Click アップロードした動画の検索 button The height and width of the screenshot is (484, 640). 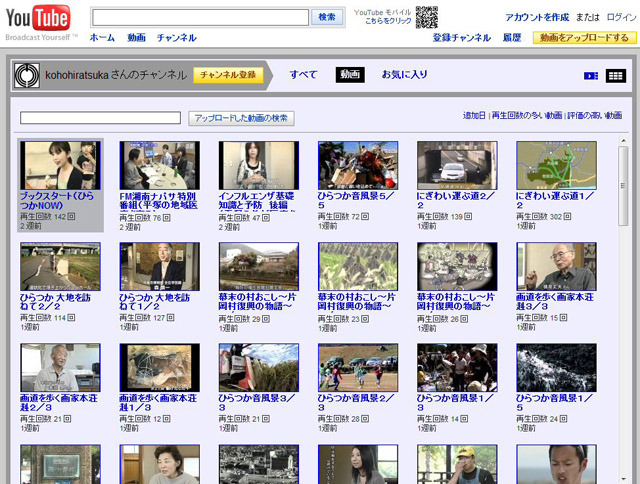click(x=241, y=118)
